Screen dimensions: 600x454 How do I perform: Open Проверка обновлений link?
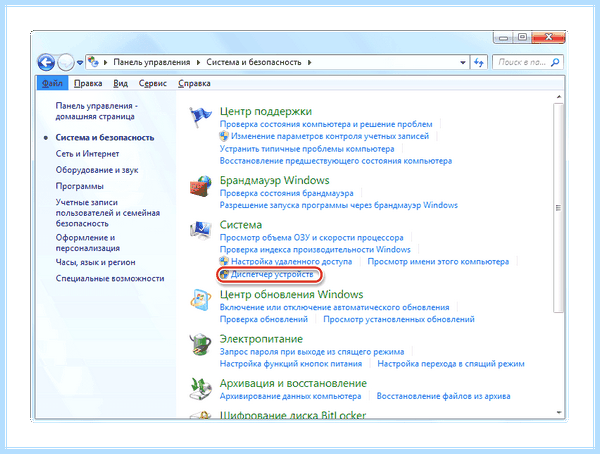coord(264,319)
